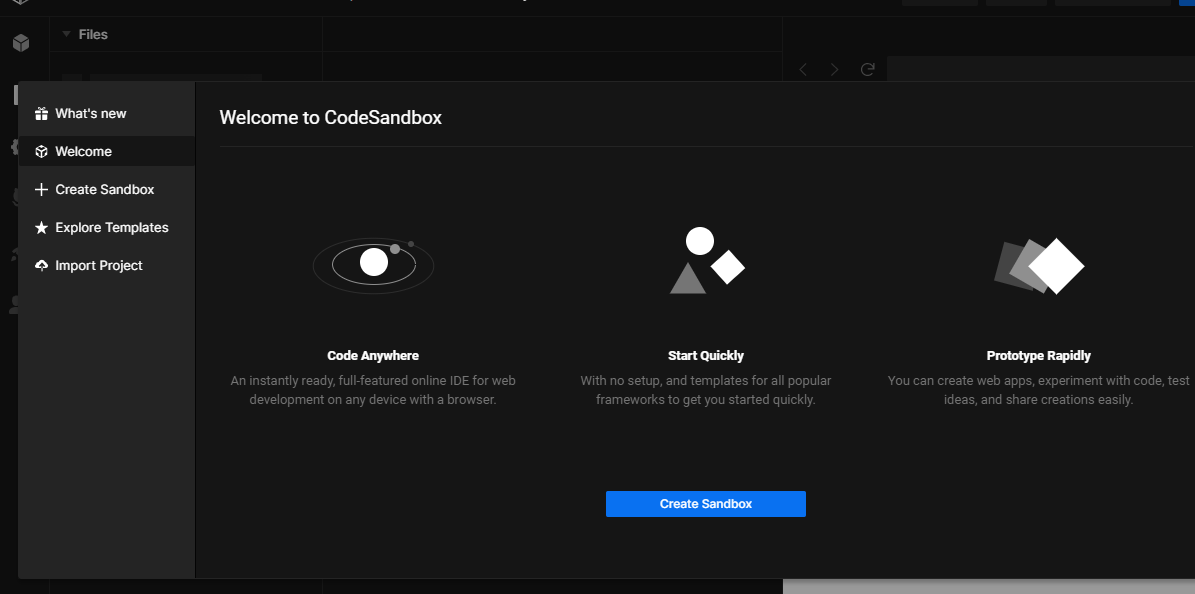Open the What's new section
Image resolution: width=1195 pixels, height=594 pixels.
107,114
